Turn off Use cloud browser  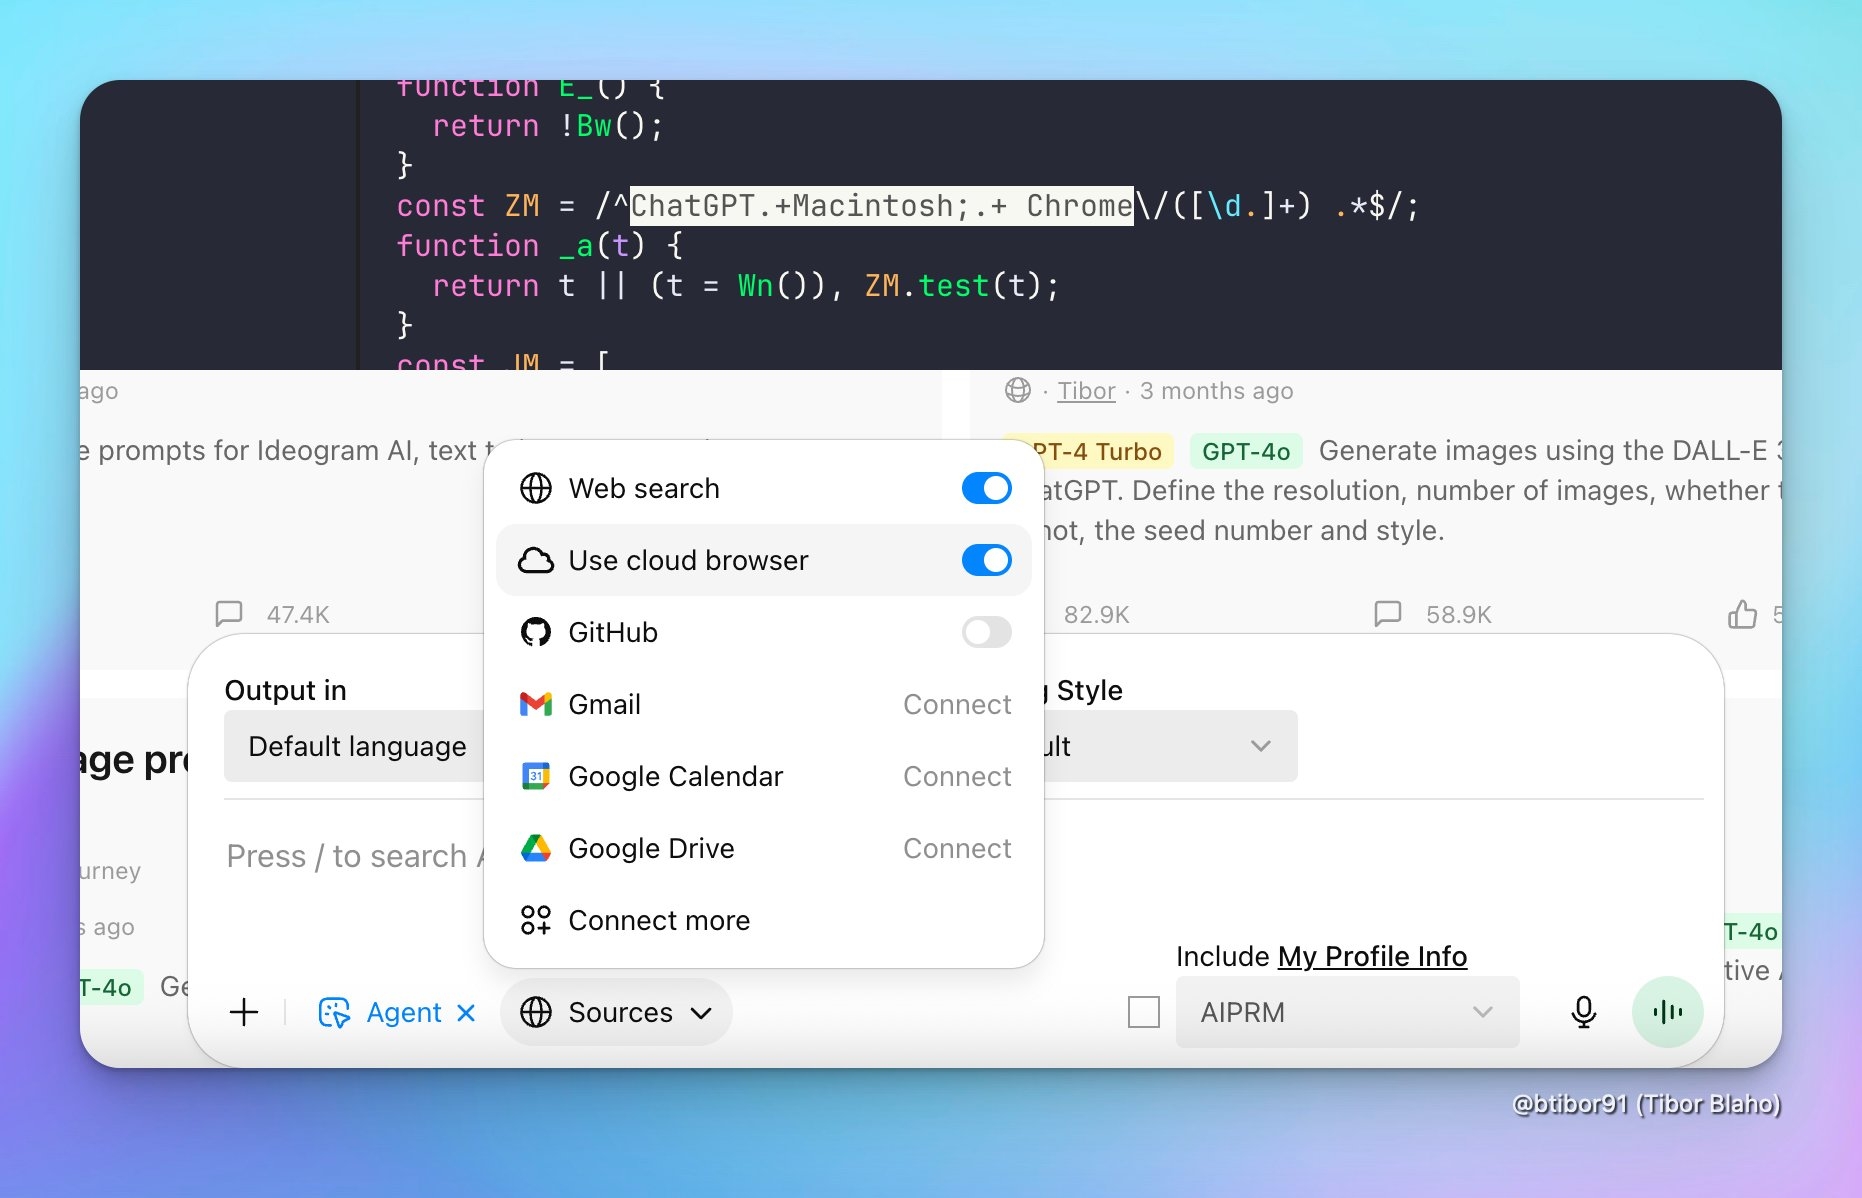(986, 560)
